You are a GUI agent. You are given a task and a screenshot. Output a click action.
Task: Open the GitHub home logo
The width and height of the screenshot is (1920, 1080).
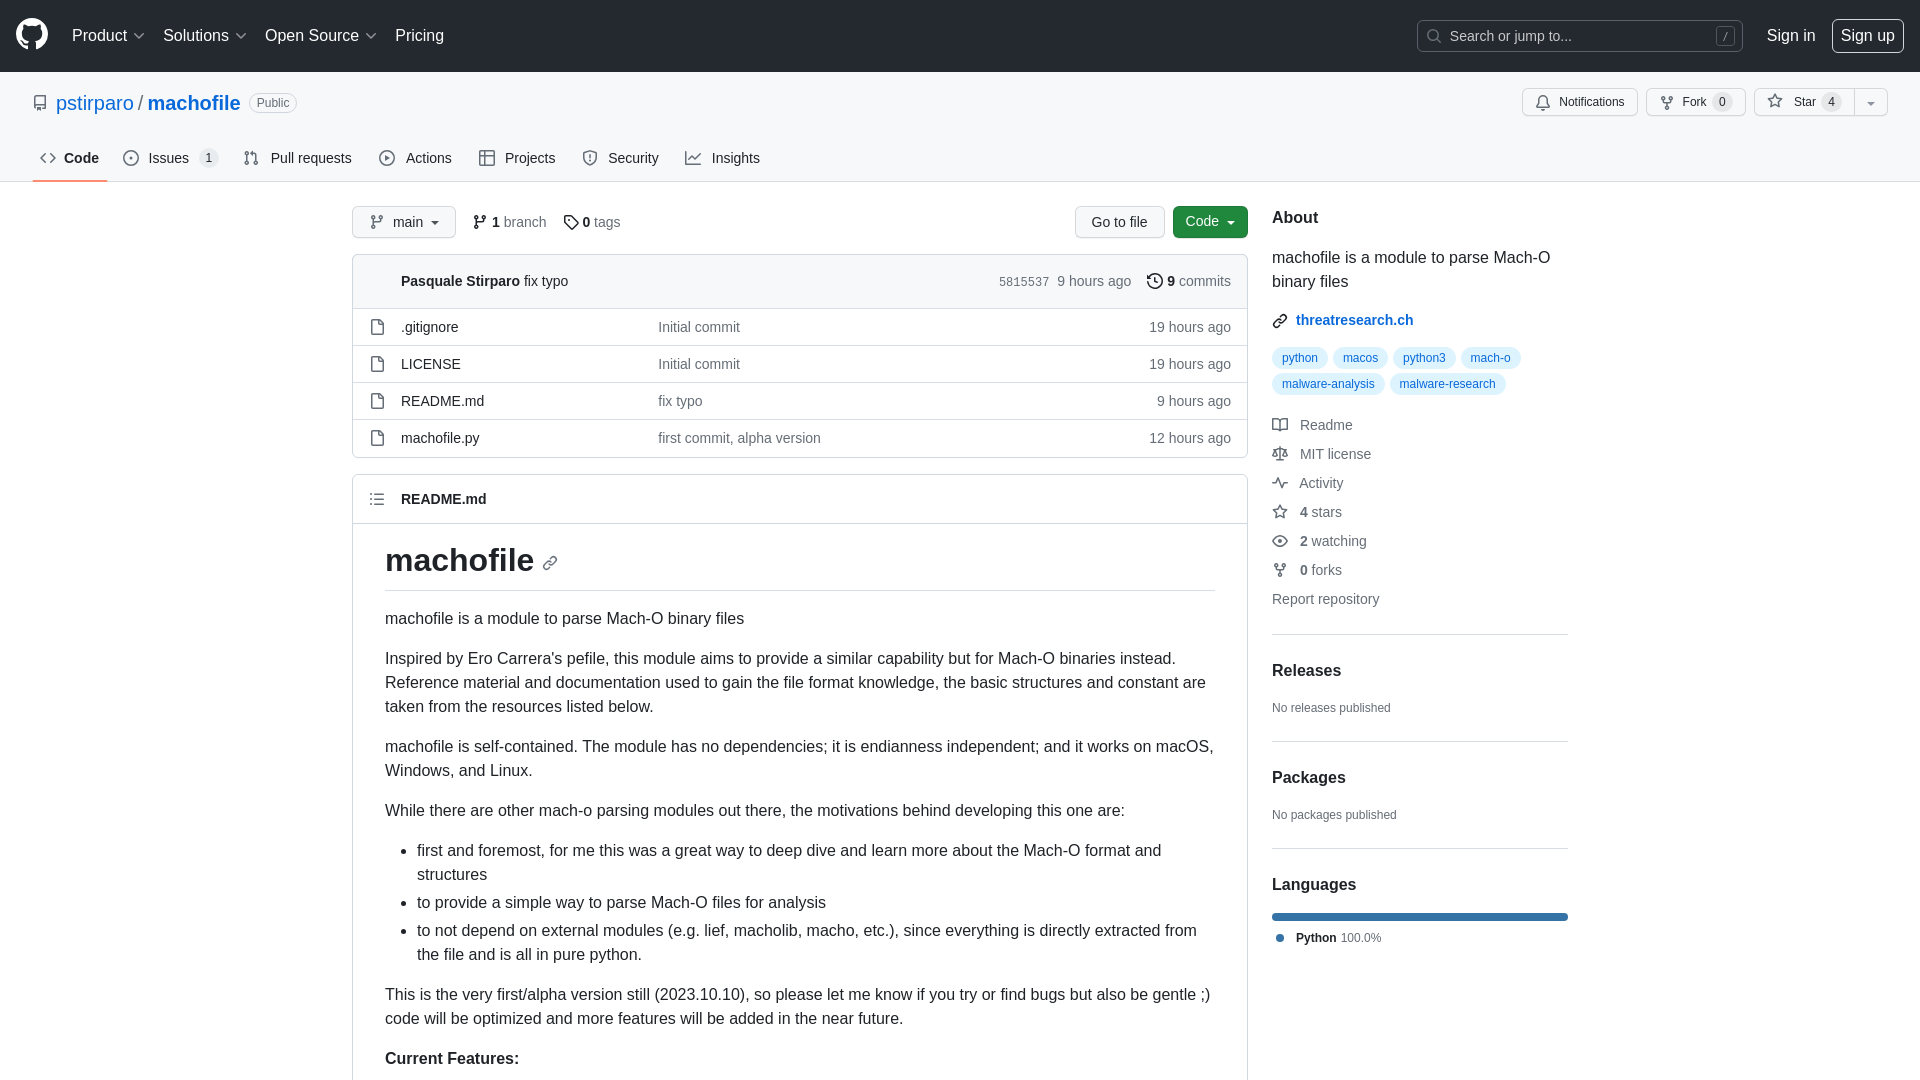pyautogui.click(x=32, y=35)
